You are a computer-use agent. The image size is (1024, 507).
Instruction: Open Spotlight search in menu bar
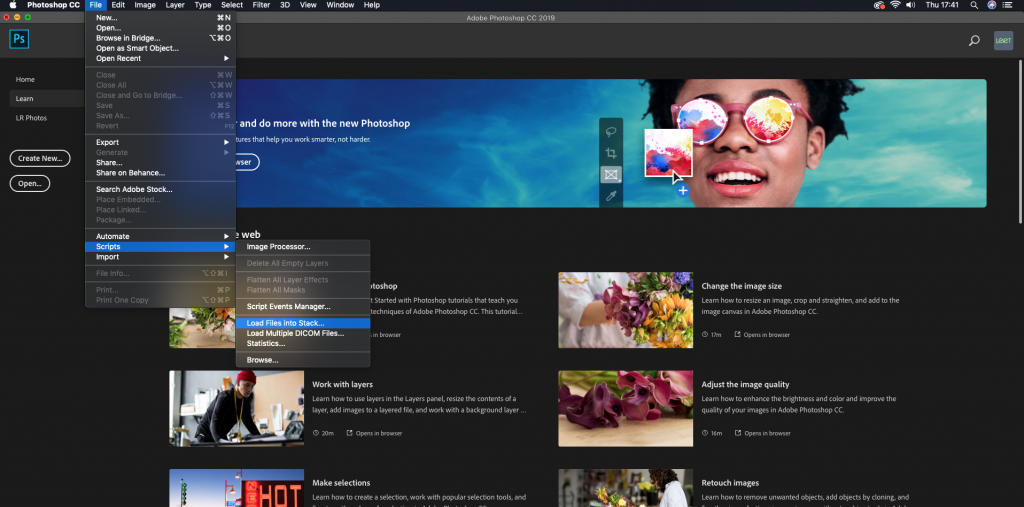tap(974, 5)
